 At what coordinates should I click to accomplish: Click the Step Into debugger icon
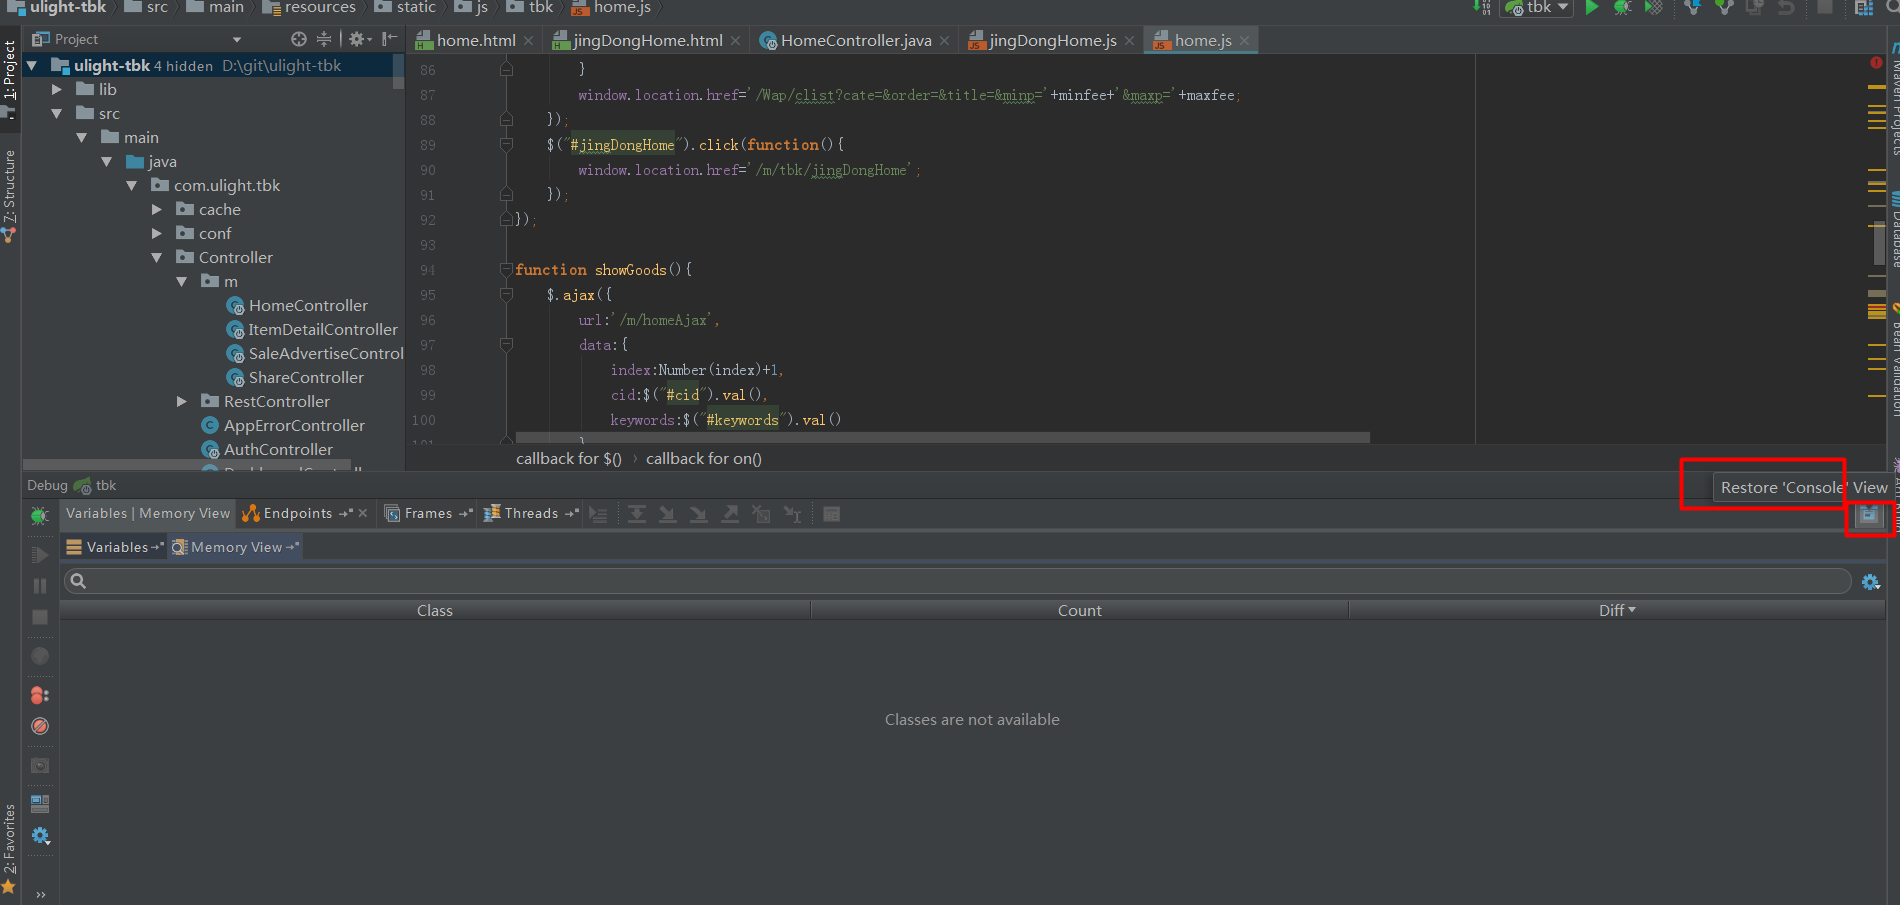667,513
